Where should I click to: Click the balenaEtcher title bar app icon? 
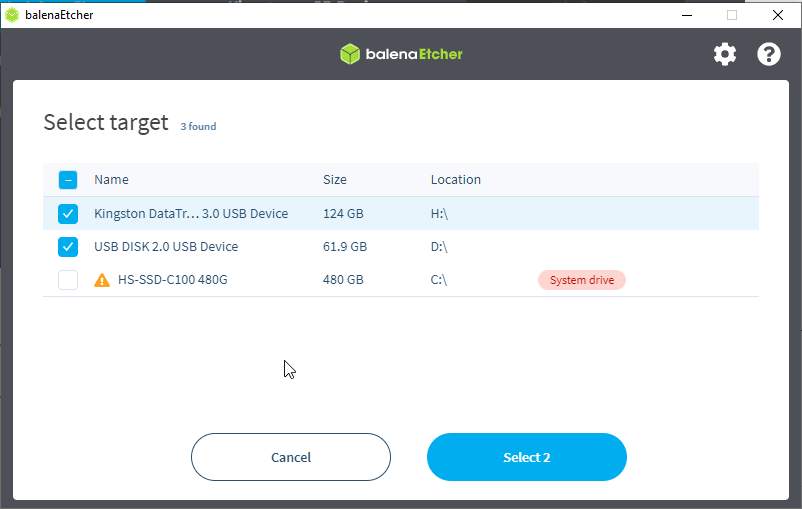tap(12, 15)
